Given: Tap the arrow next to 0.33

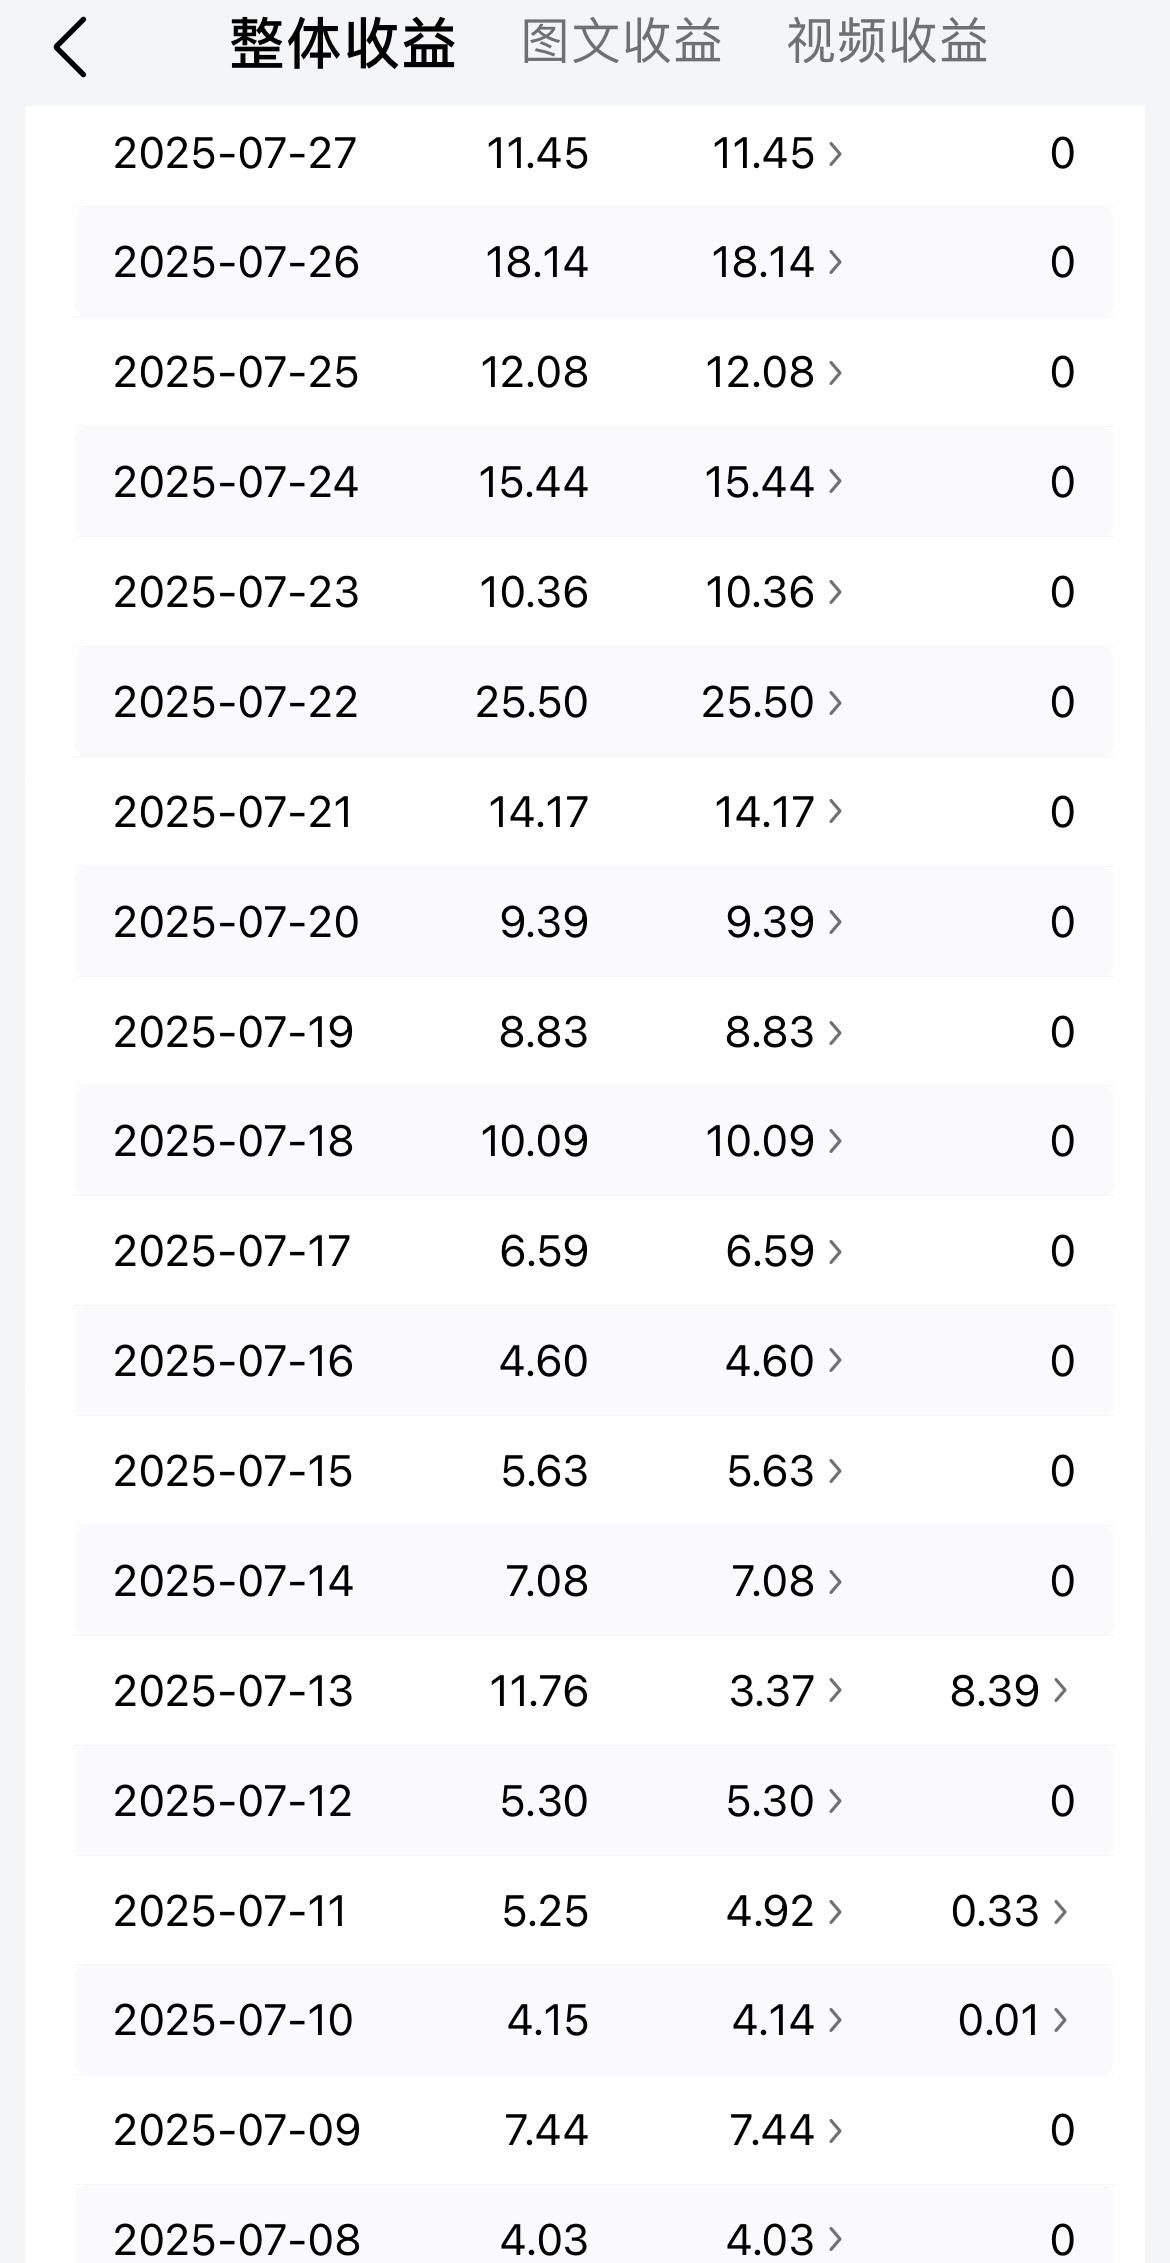Looking at the screenshot, I should tap(1061, 1910).
